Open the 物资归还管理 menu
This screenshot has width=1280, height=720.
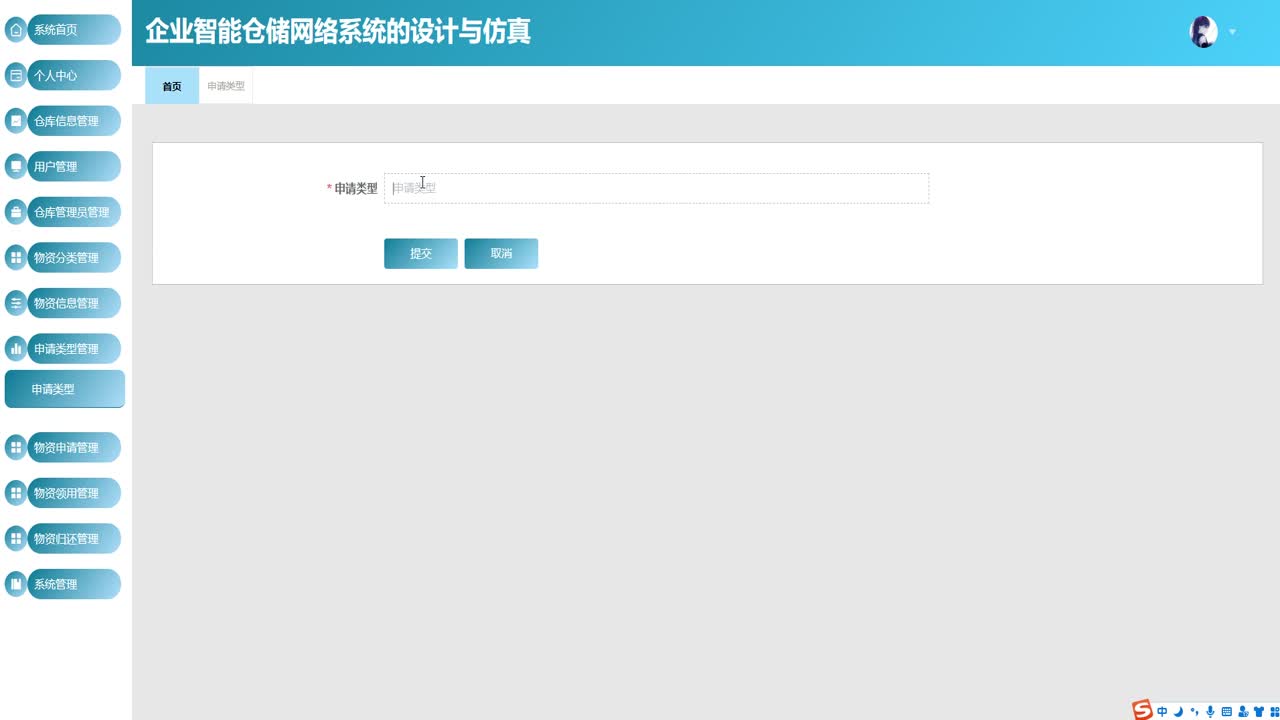[74, 539]
